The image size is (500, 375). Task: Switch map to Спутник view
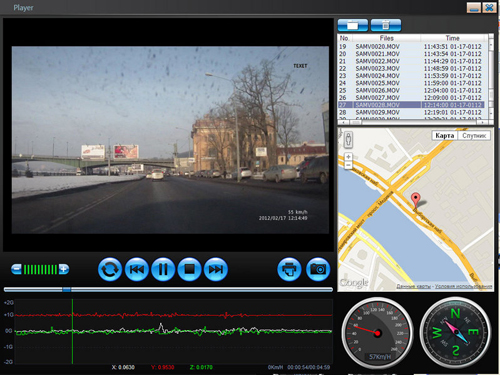tap(474, 136)
